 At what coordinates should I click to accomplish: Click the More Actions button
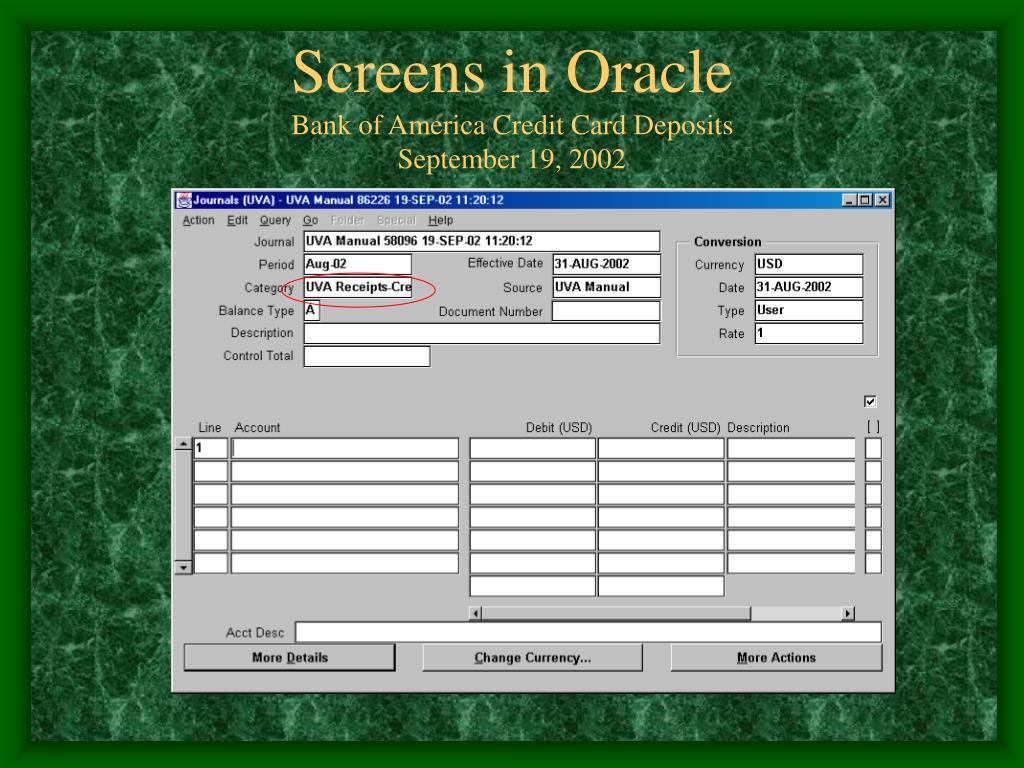pos(776,658)
